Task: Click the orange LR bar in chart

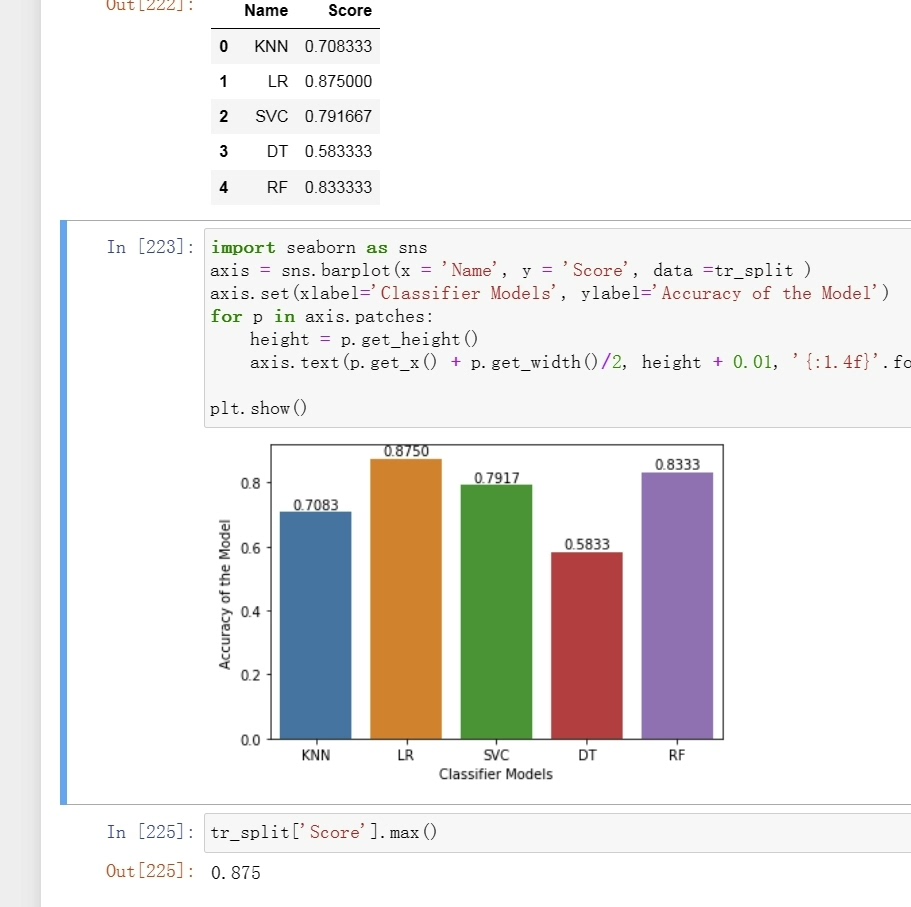Action: (406, 598)
